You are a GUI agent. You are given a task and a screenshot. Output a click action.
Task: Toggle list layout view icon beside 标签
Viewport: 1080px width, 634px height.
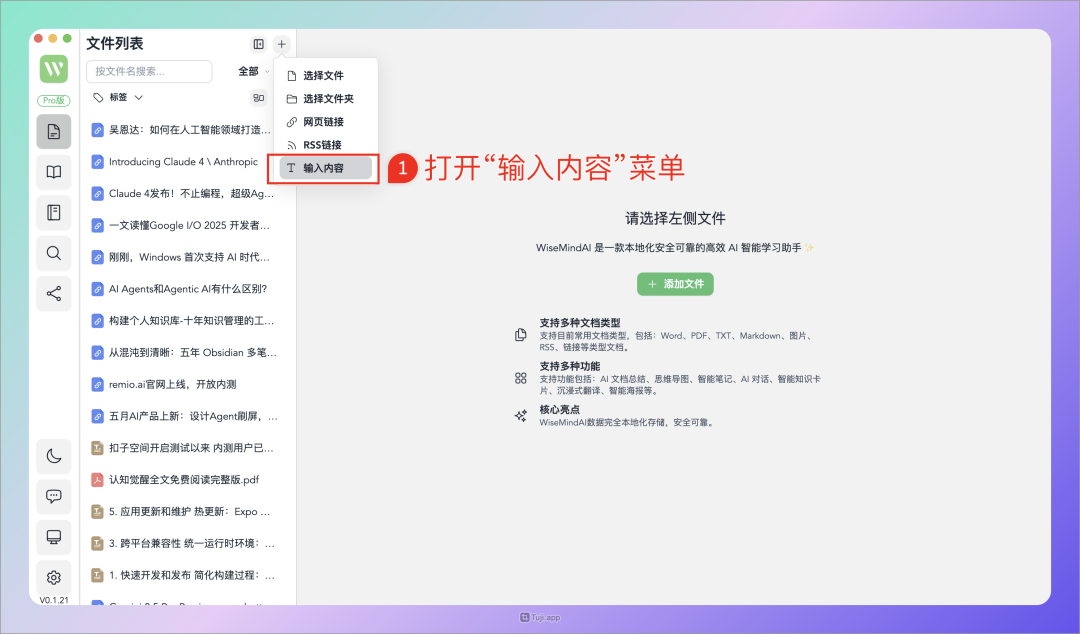[258, 98]
